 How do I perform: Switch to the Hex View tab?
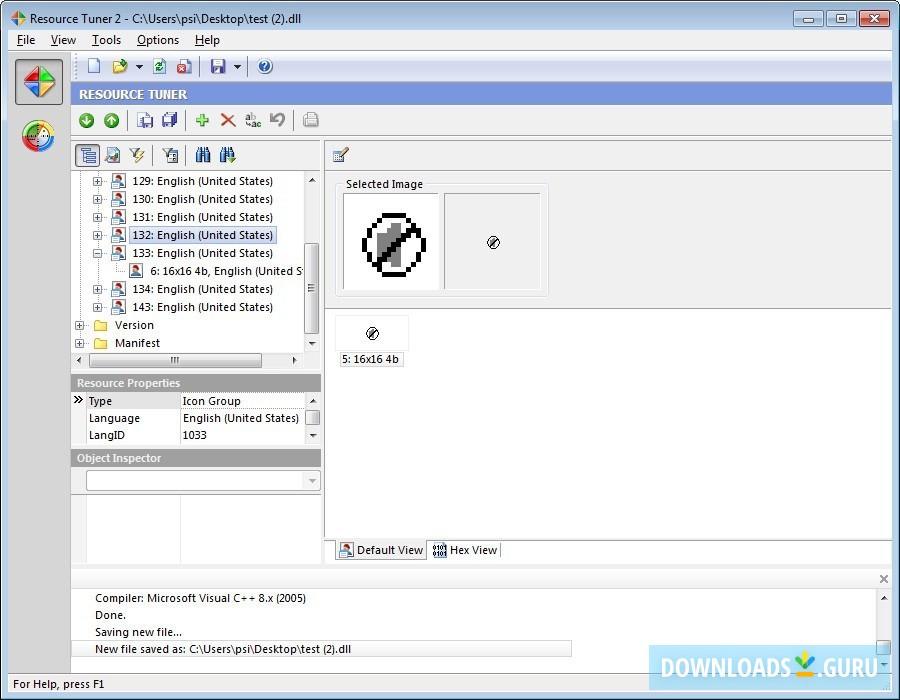pyautogui.click(x=465, y=550)
